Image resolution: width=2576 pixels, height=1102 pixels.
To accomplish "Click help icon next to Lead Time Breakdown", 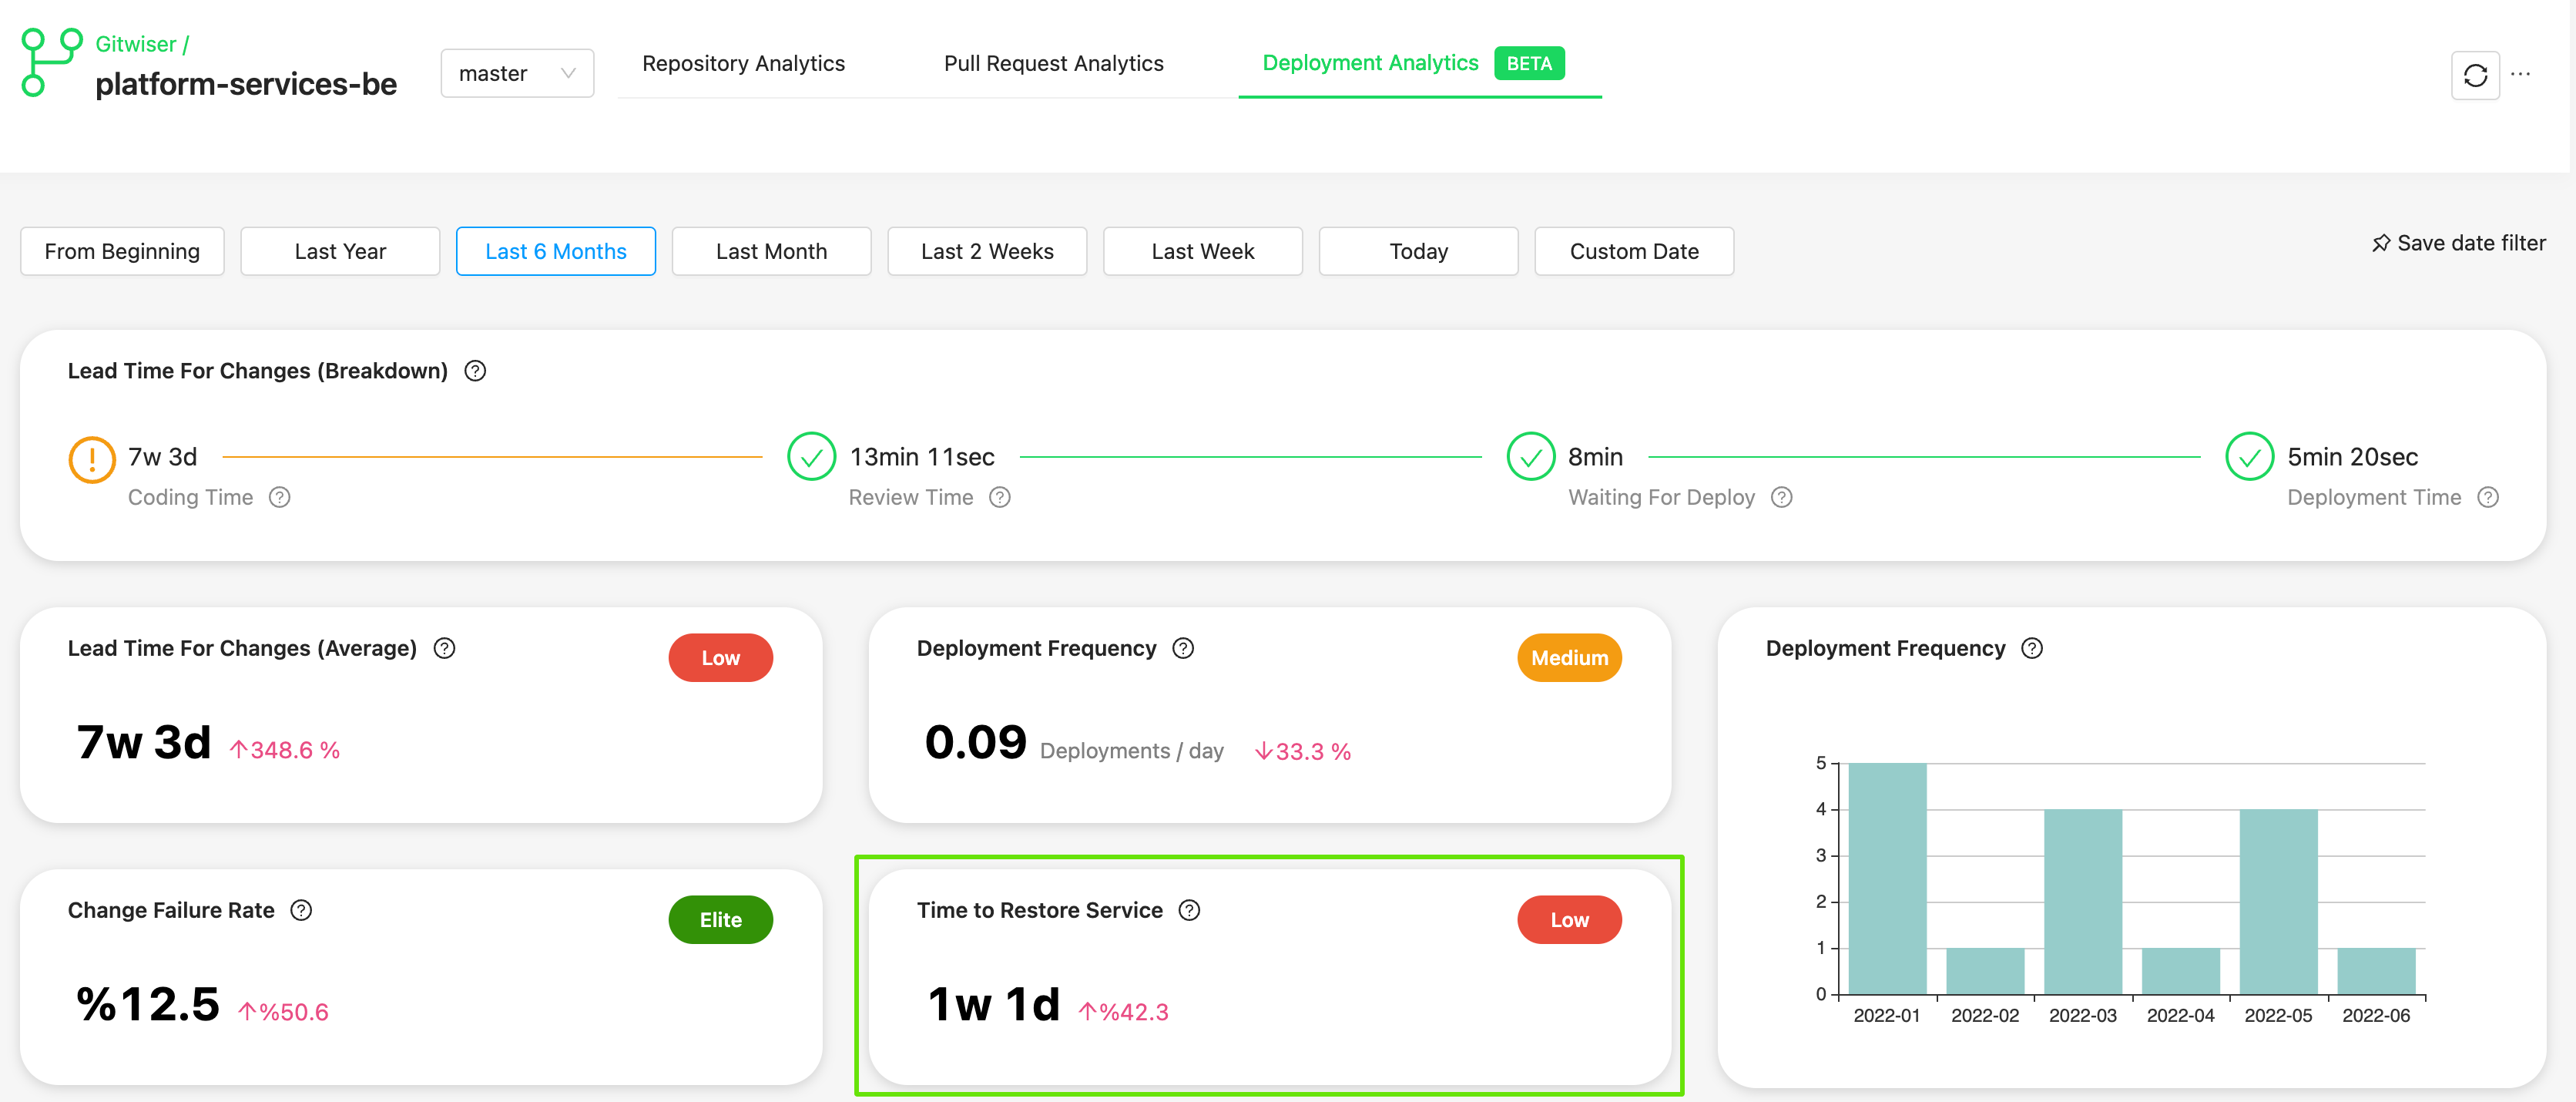I will [475, 371].
